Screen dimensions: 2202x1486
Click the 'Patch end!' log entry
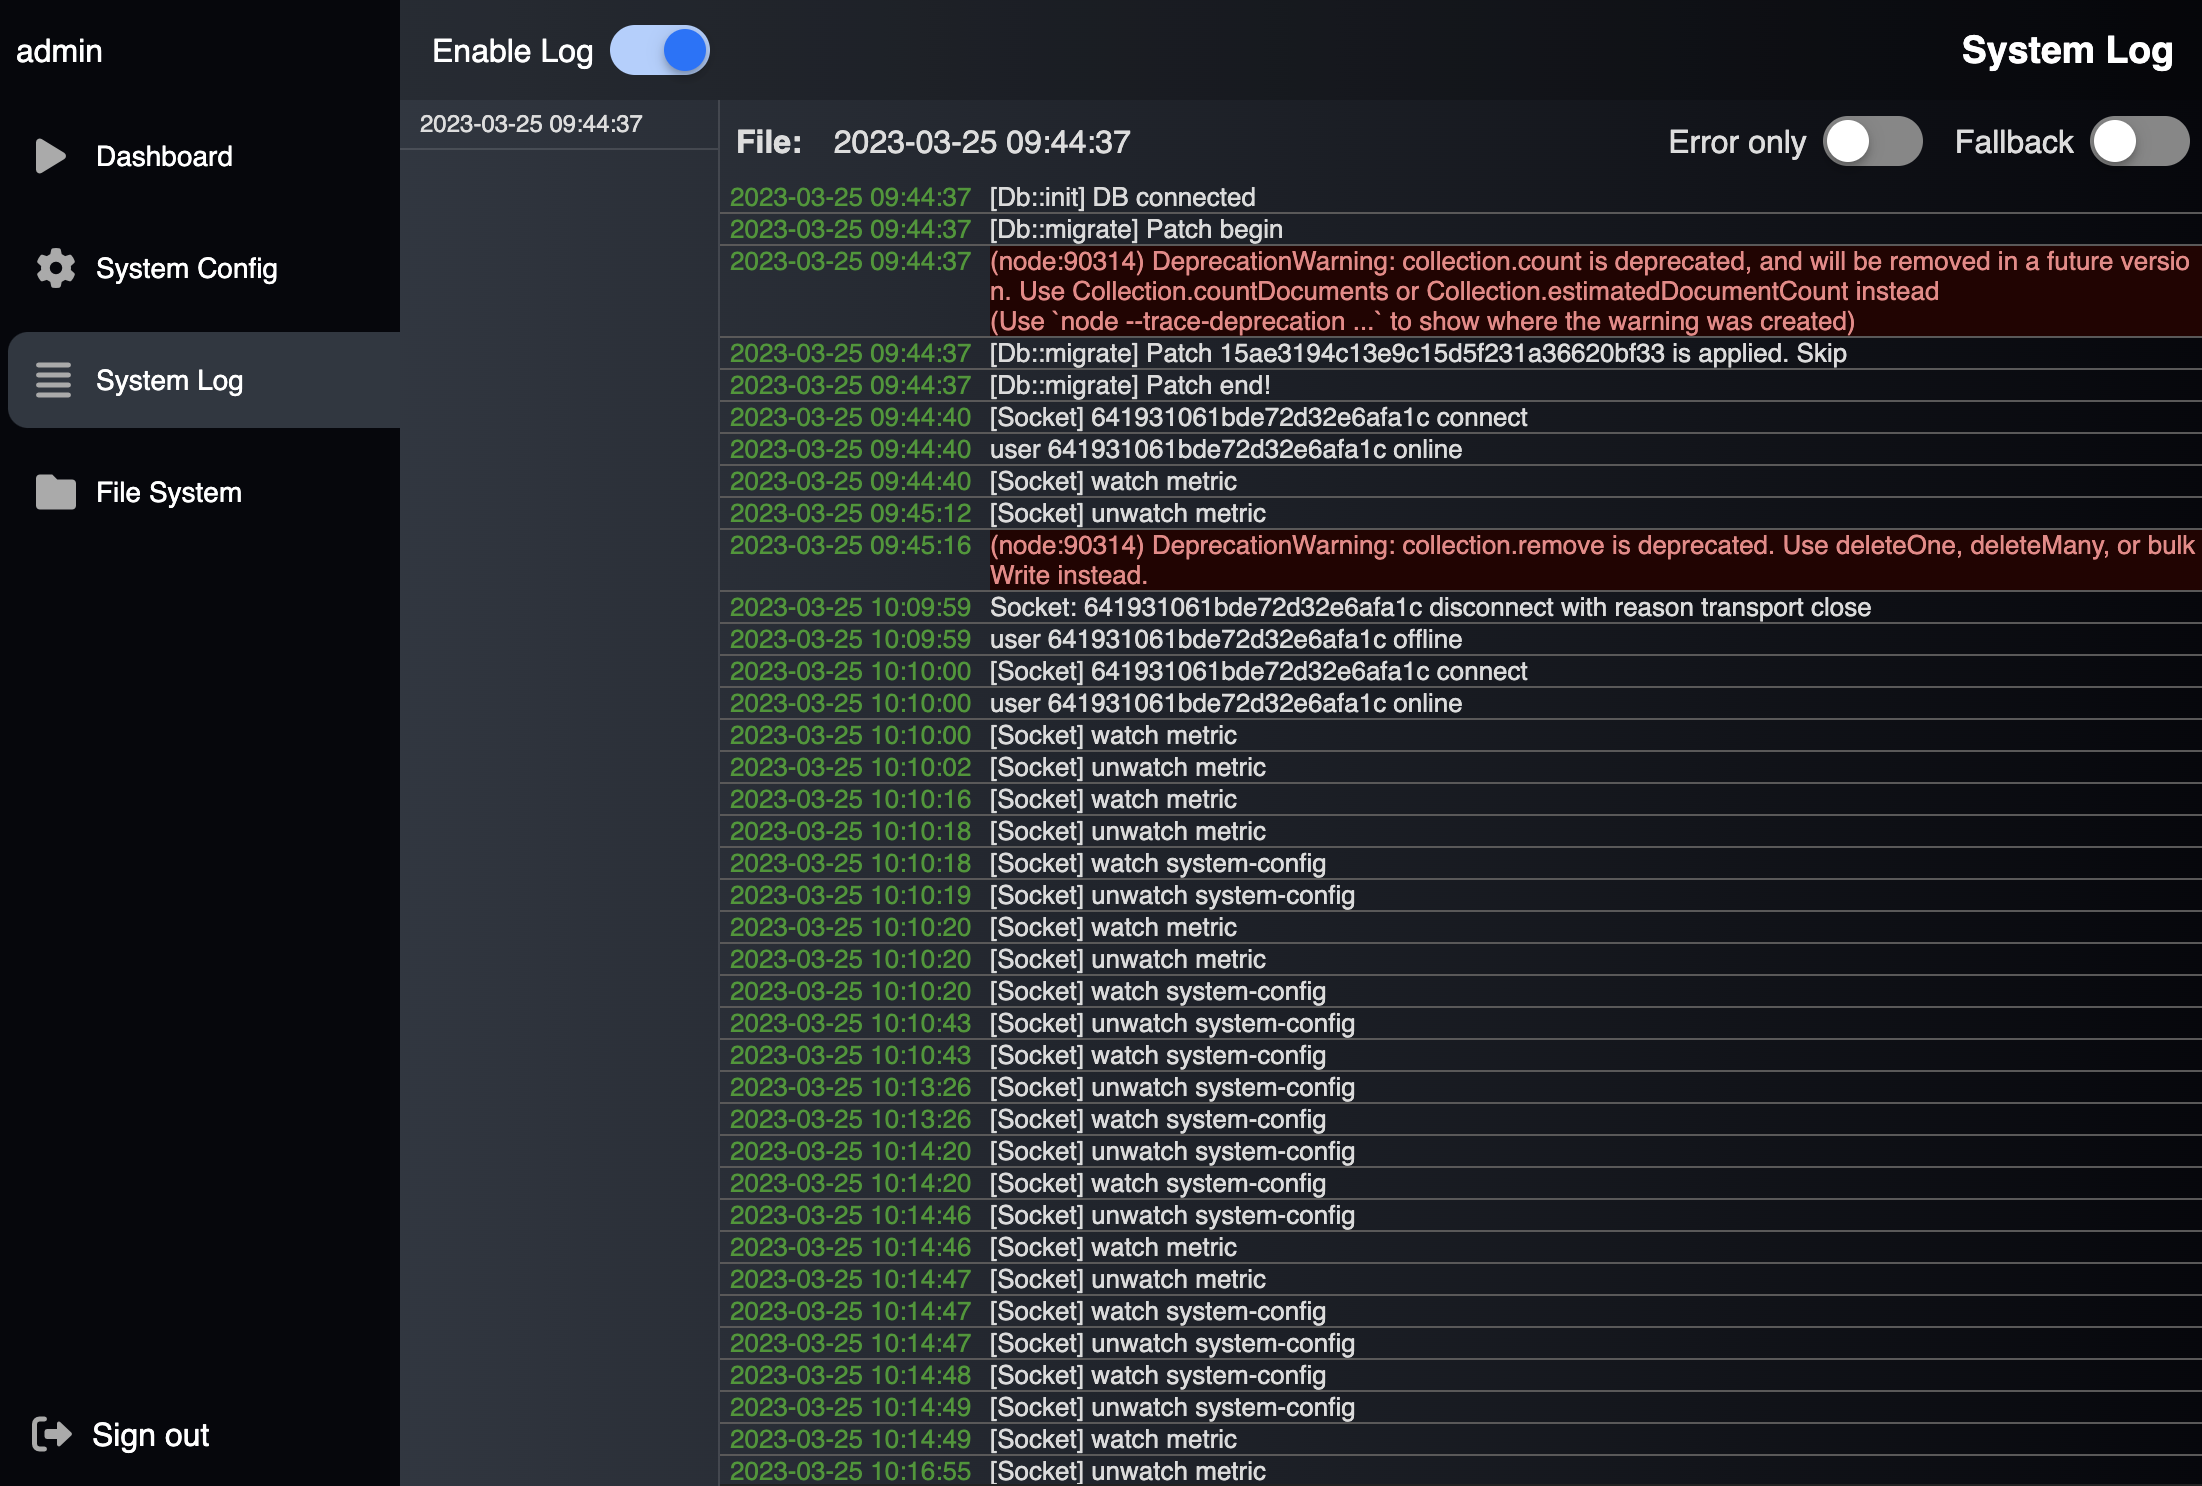pyautogui.click(x=1130, y=385)
